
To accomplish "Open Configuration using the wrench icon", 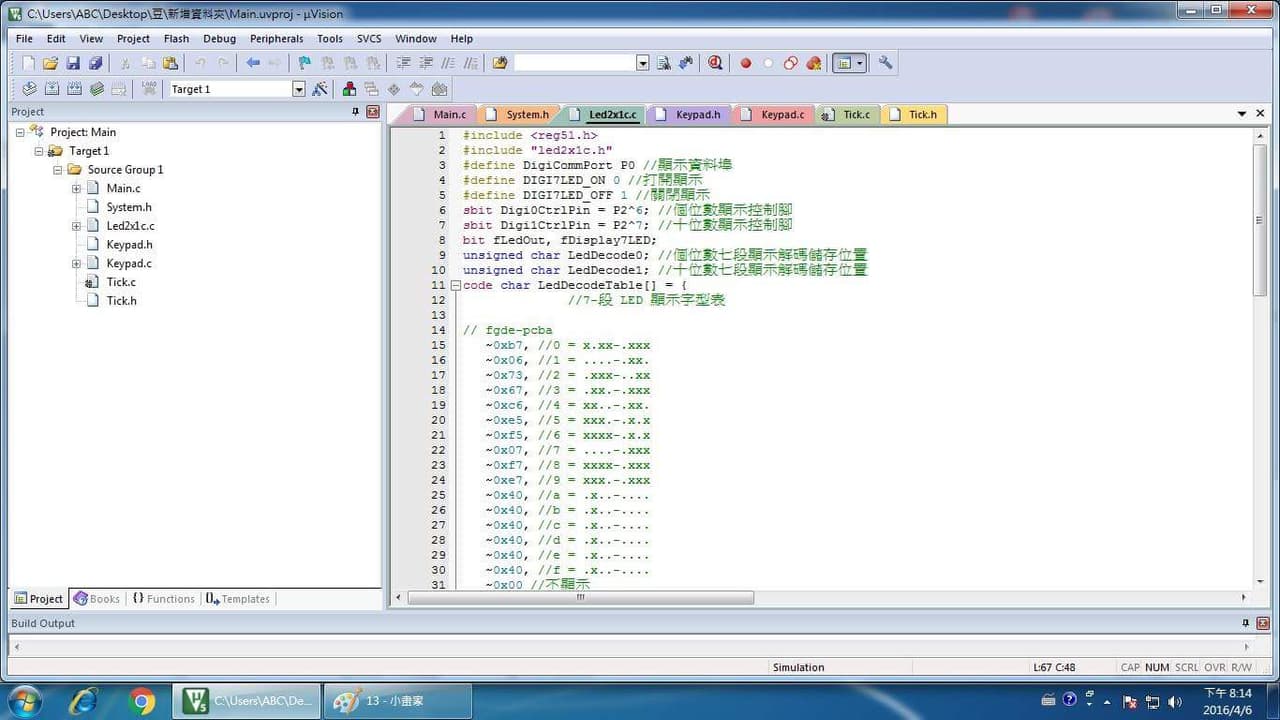I will [885, 63].
